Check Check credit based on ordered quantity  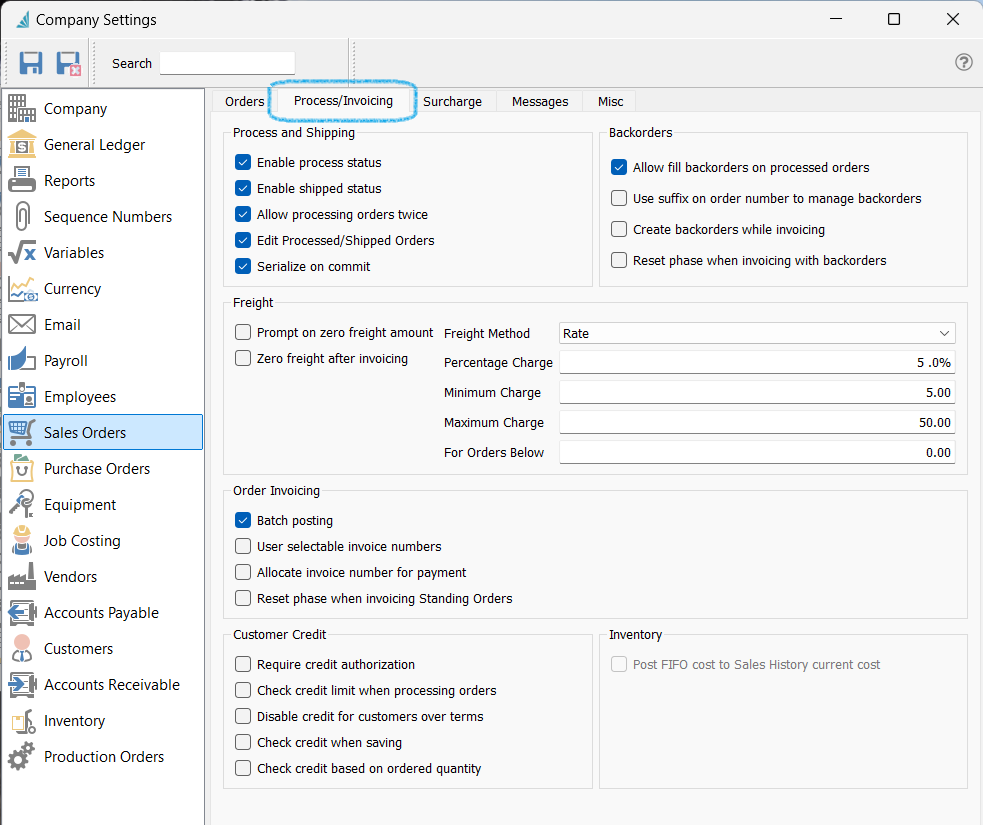(x=243, y=769)
